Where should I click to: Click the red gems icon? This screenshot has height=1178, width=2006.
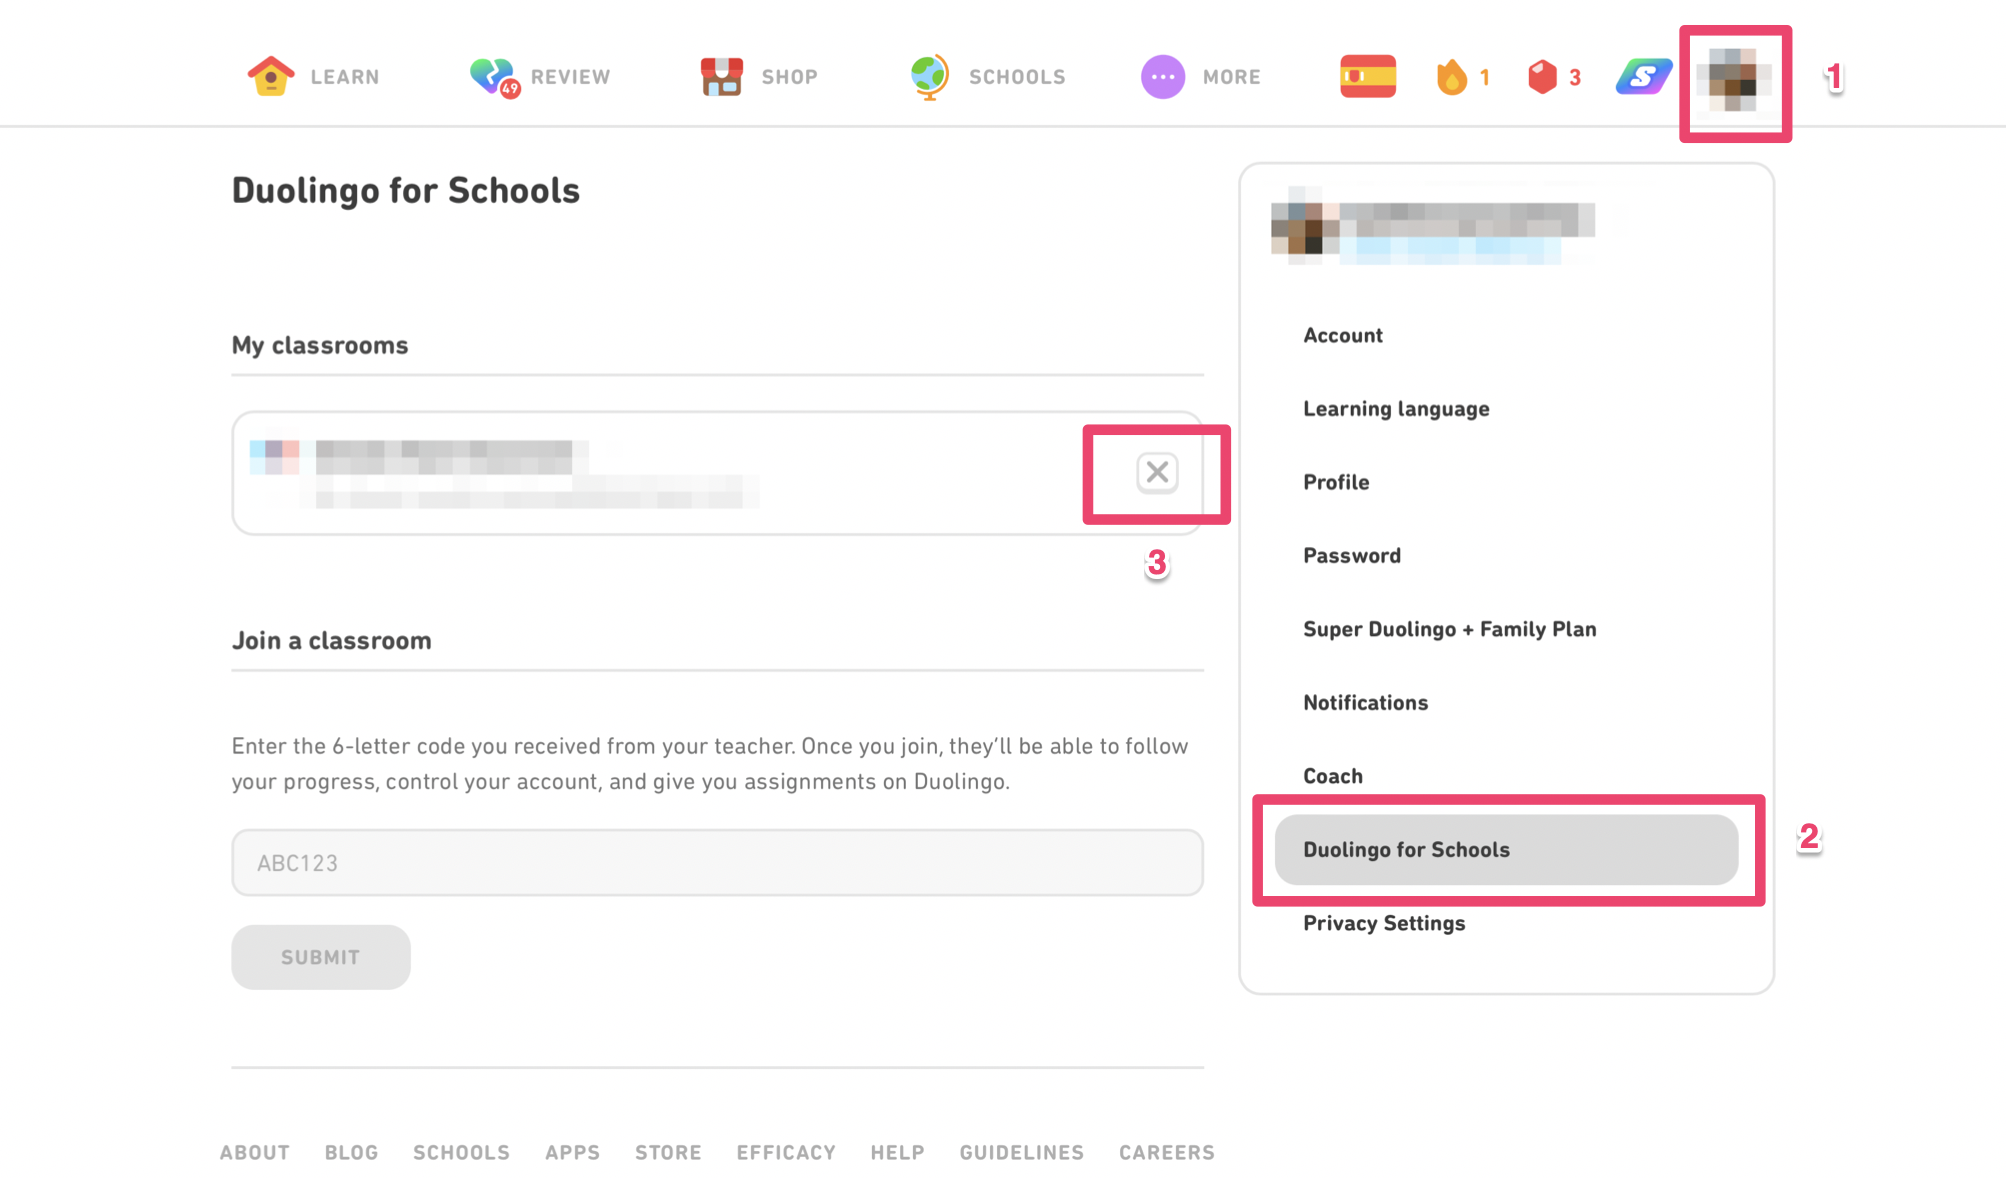(x=1542, y=76)
